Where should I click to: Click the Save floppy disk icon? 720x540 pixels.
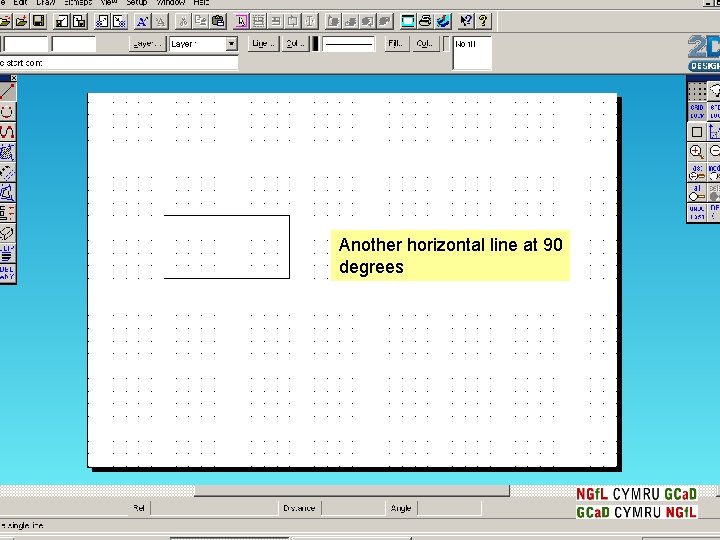[x=39, y=21]
